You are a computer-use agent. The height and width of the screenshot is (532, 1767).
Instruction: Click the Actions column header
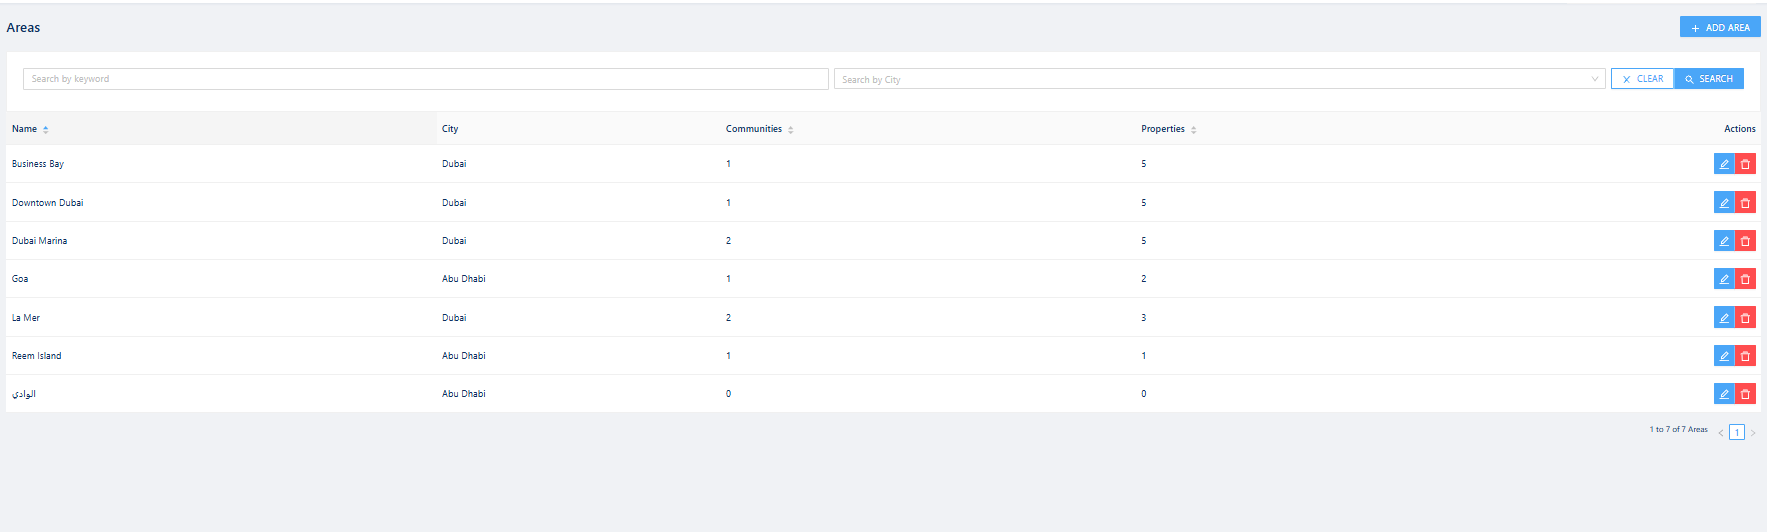click(1739, 129)
